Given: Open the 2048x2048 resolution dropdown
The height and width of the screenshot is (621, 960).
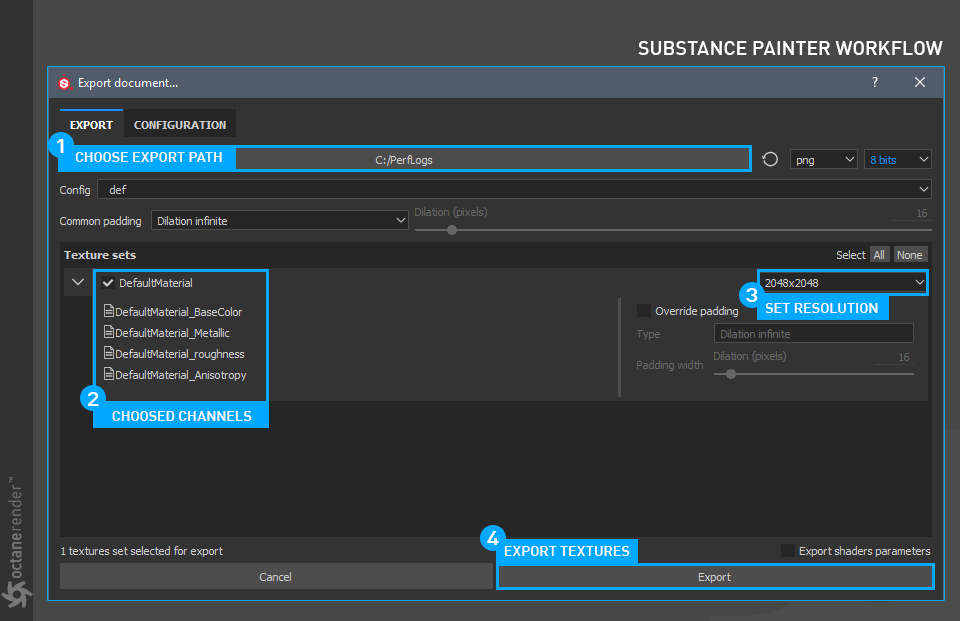Looking at the screenshot, I should point(843,282).
